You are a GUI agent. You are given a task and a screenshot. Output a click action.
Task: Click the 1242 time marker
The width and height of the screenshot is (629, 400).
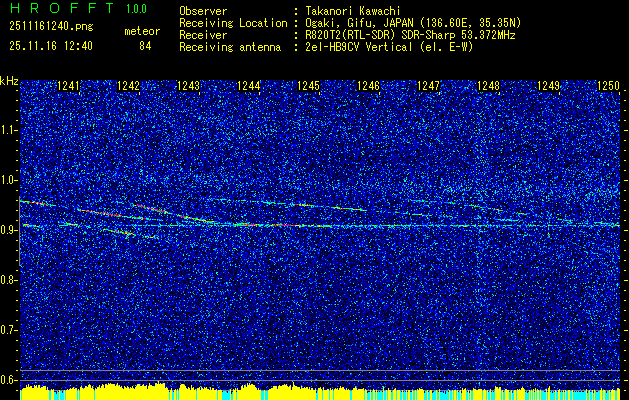(x=128, y=86)
